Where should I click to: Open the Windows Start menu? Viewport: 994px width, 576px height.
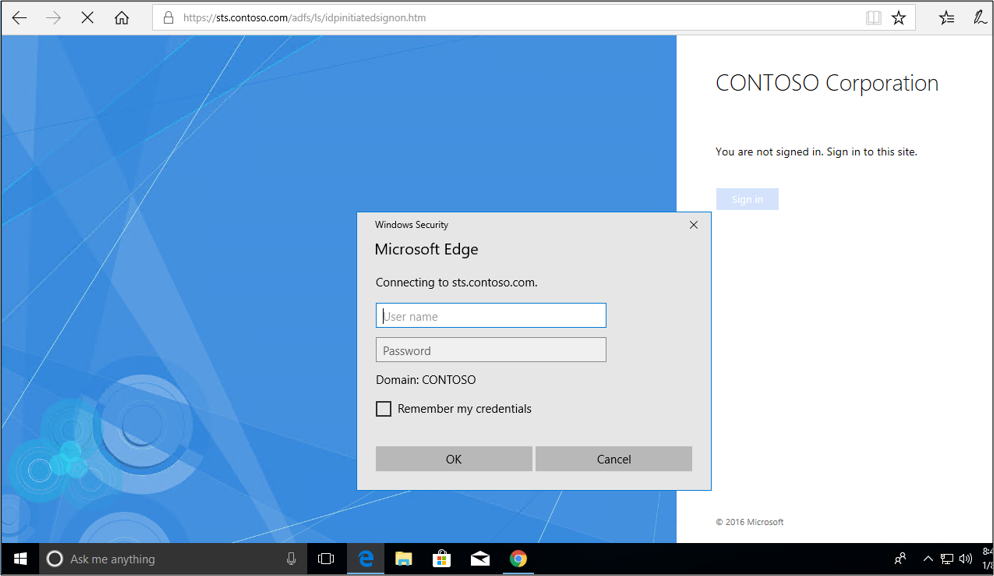point(20,559)
